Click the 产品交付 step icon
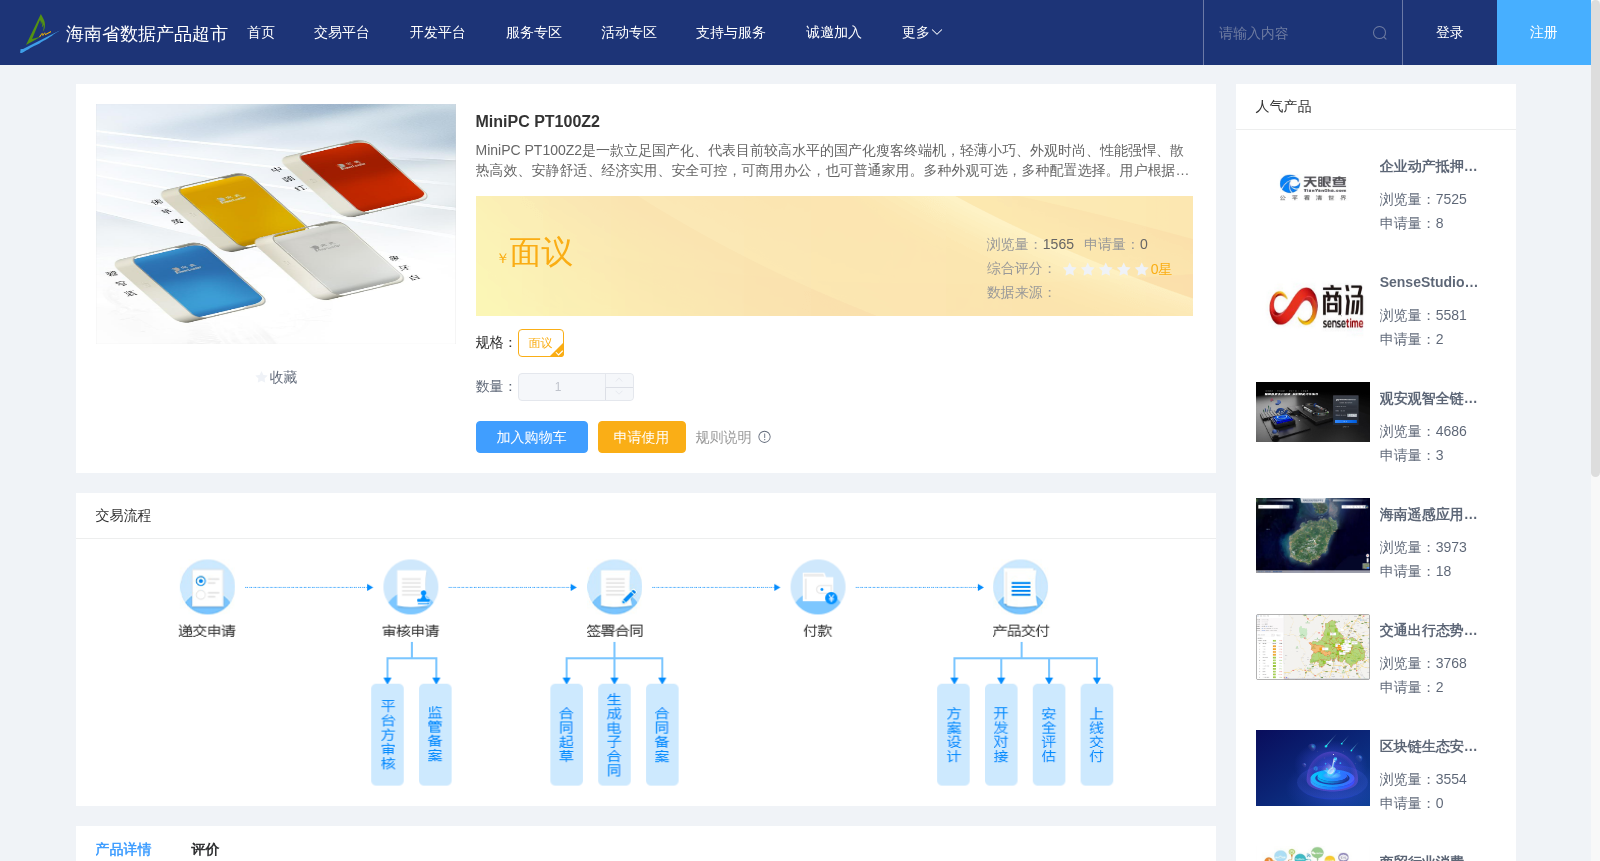This screenshot has width=1600, height=861. click(1021, 587)
